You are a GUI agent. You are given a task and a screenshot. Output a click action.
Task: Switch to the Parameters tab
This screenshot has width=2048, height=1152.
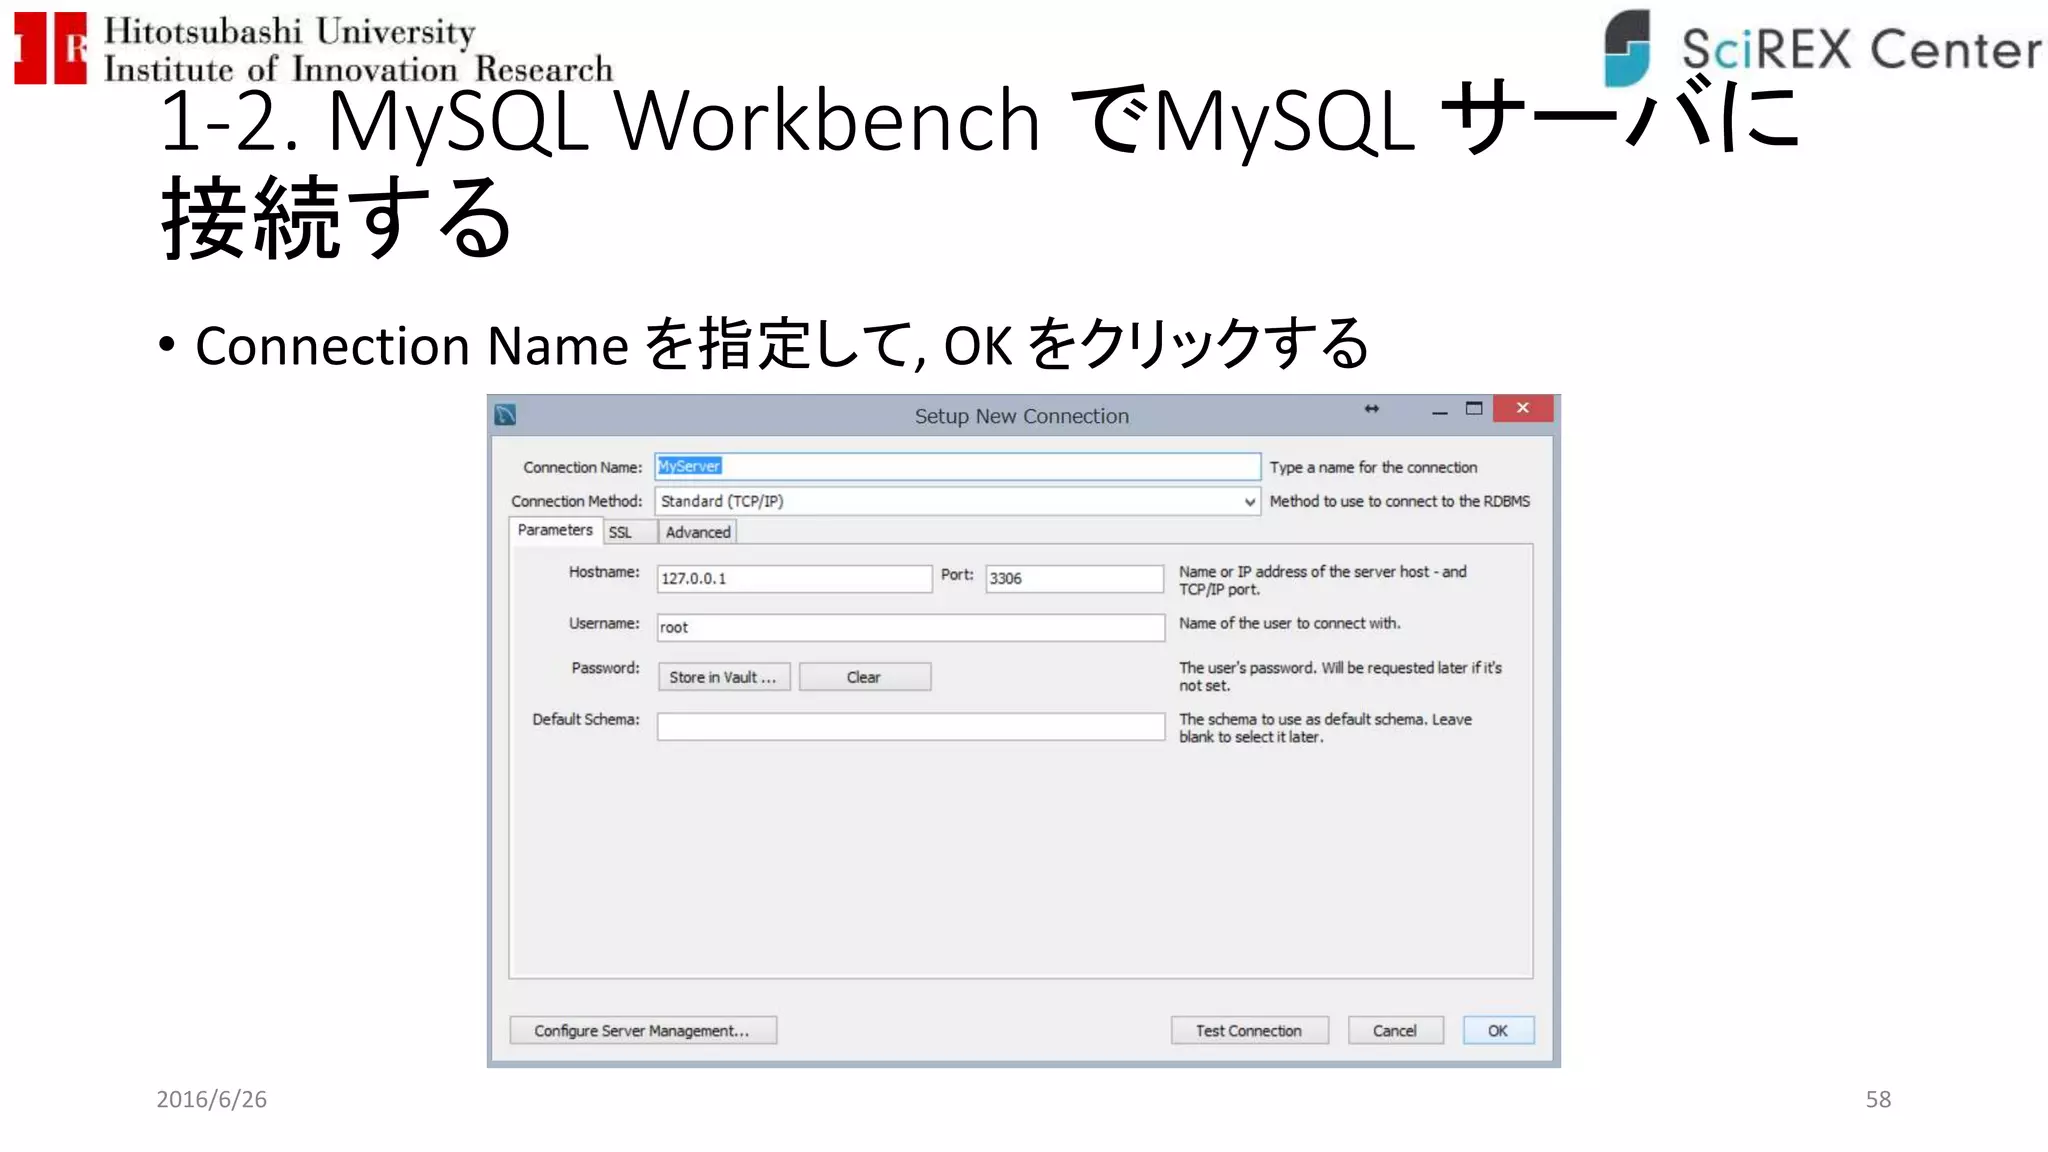[x=555, y=530]
